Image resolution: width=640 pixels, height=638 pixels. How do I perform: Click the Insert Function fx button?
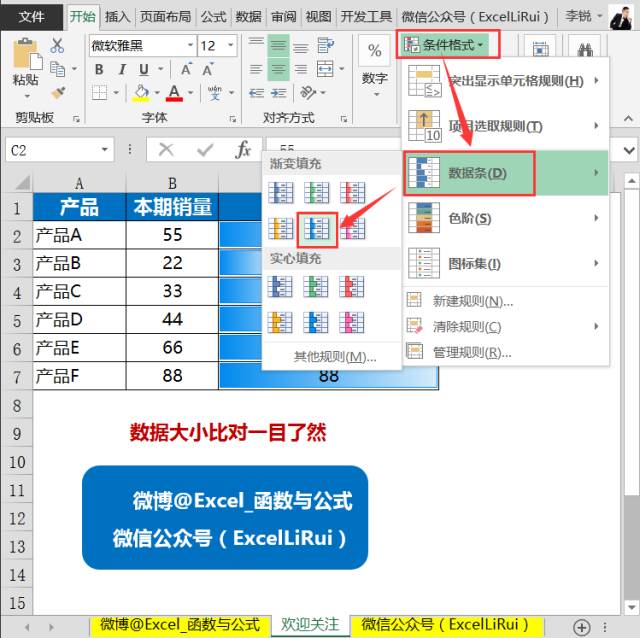click(243, 150)
